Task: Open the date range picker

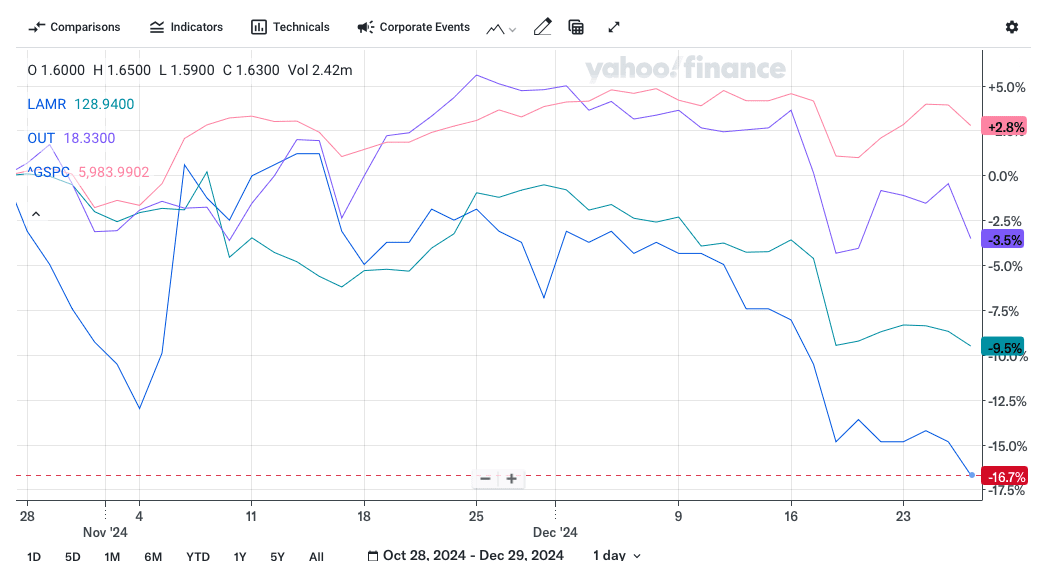Action: click(466, 556)
